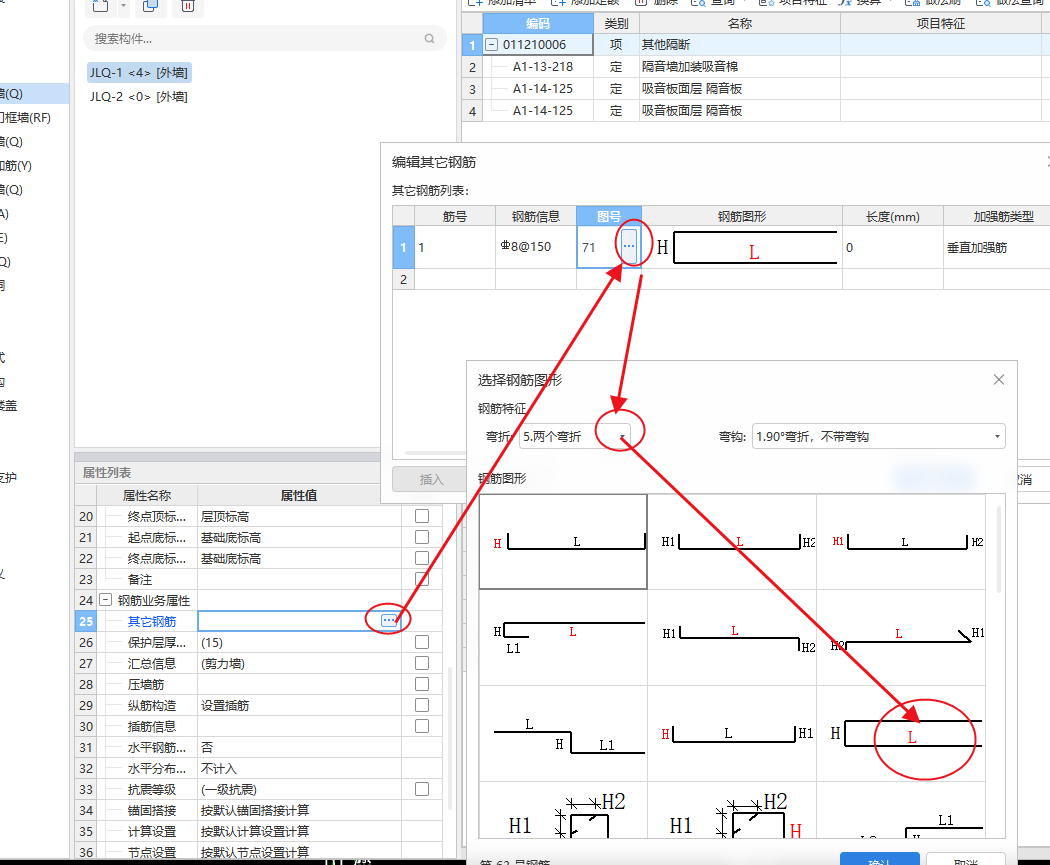The width and height of the screenshot is (1050, 865).
Task: Open the 弯折 dropdown showing 5.两个弯折
Action: (x=575, y=437)
